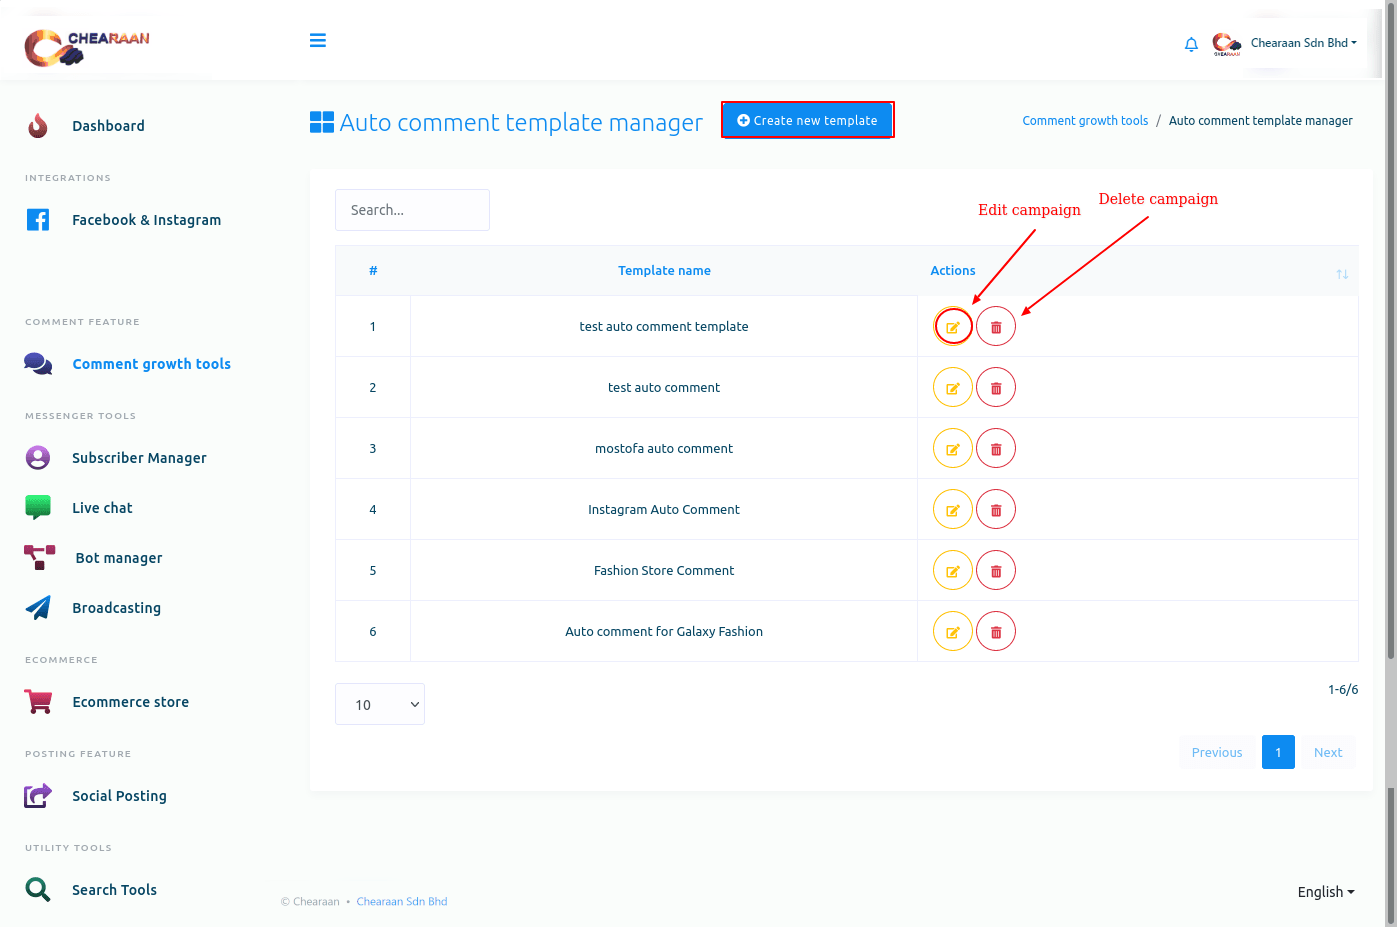Delete the 'mostofa auto comment' template

(996, 449)
